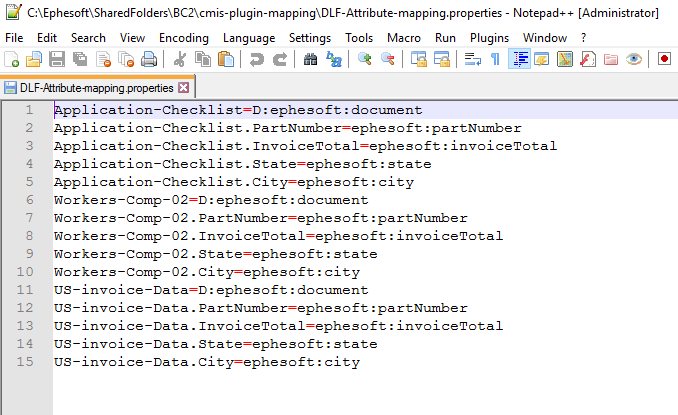Click text 'US-invoice-Data=D:ephesoft:document'

(x=211, y=290)
